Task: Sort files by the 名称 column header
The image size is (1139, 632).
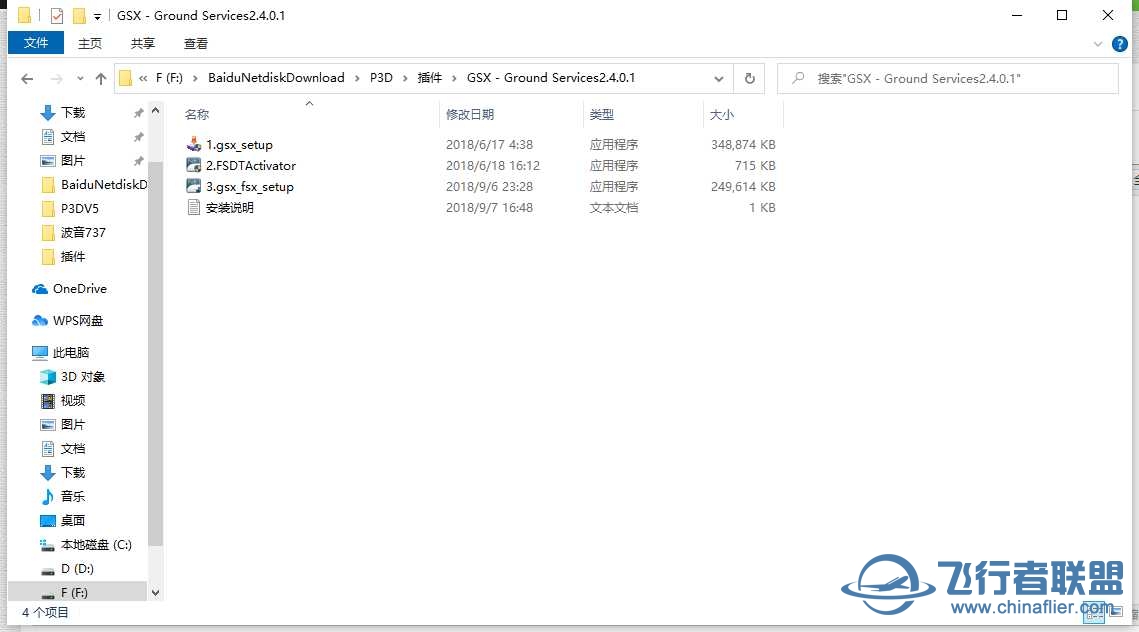Action: pos(197,115)
